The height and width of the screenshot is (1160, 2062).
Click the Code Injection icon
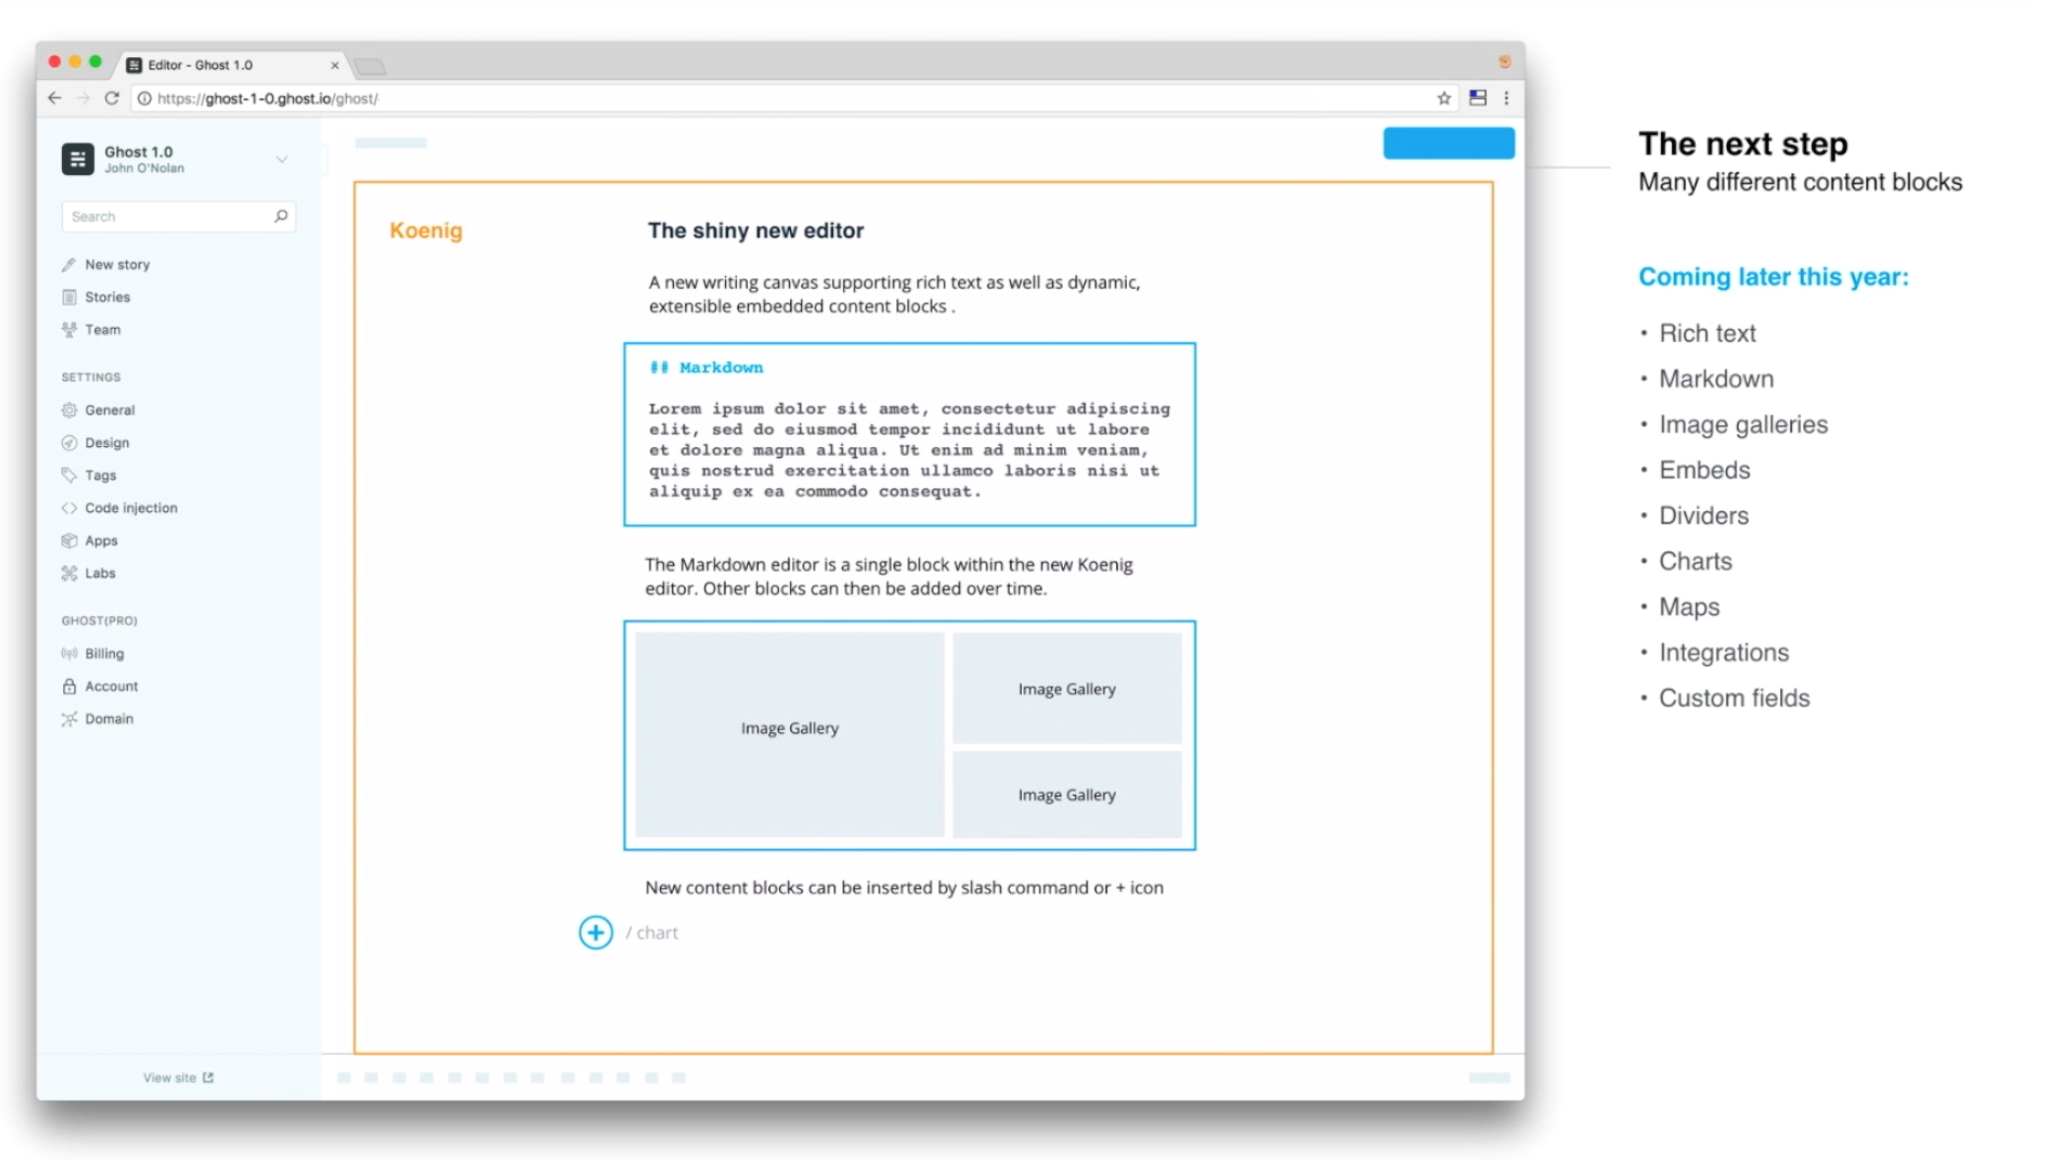(69, 507)
